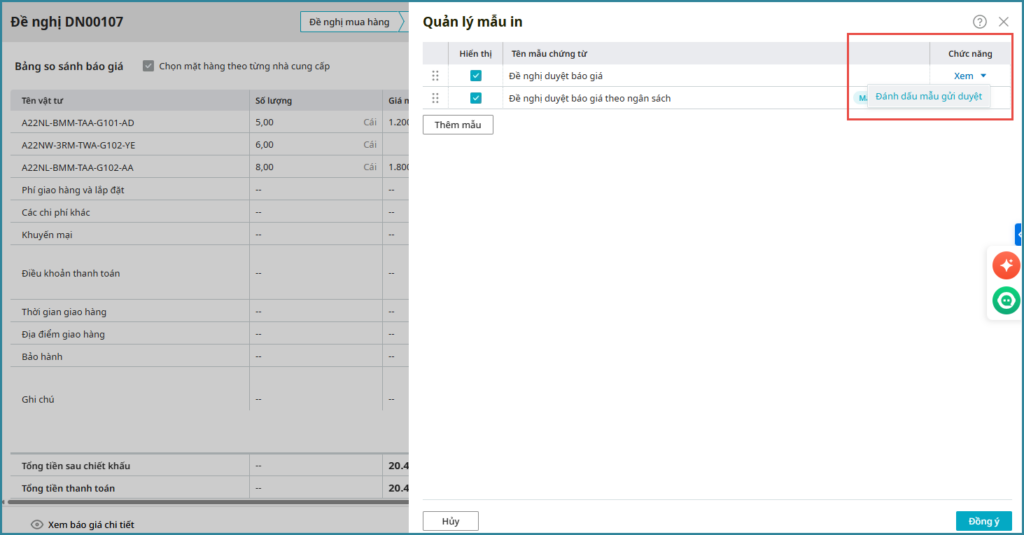This screenshot has height=535, width=1024.
Task: Select template name Đề nghị duyệt báo giá
Action: point(556,76)
